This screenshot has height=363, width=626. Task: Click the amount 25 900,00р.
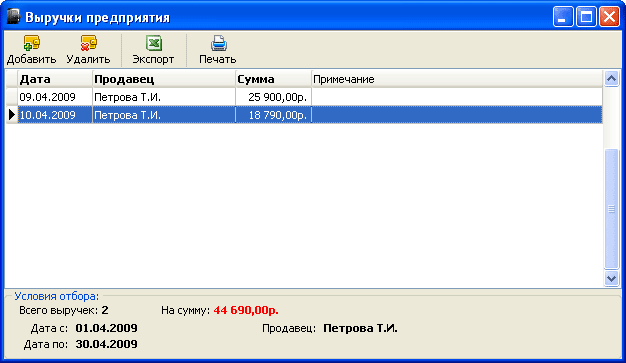[x=273, y=97]
